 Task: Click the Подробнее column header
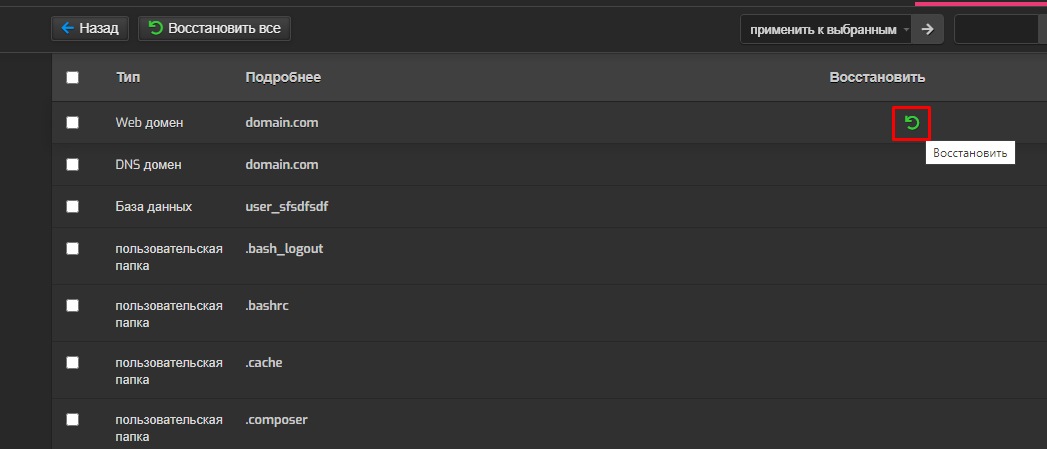[x=283, y=78]
